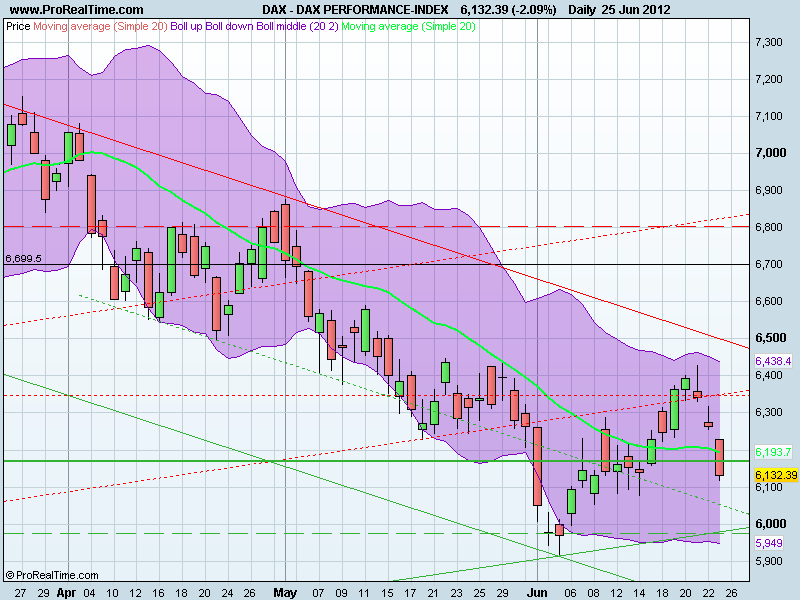Click the 6,100 price axis label
Image resolution: width=800 pixels, height=600 pixels.
coord(768,487)
